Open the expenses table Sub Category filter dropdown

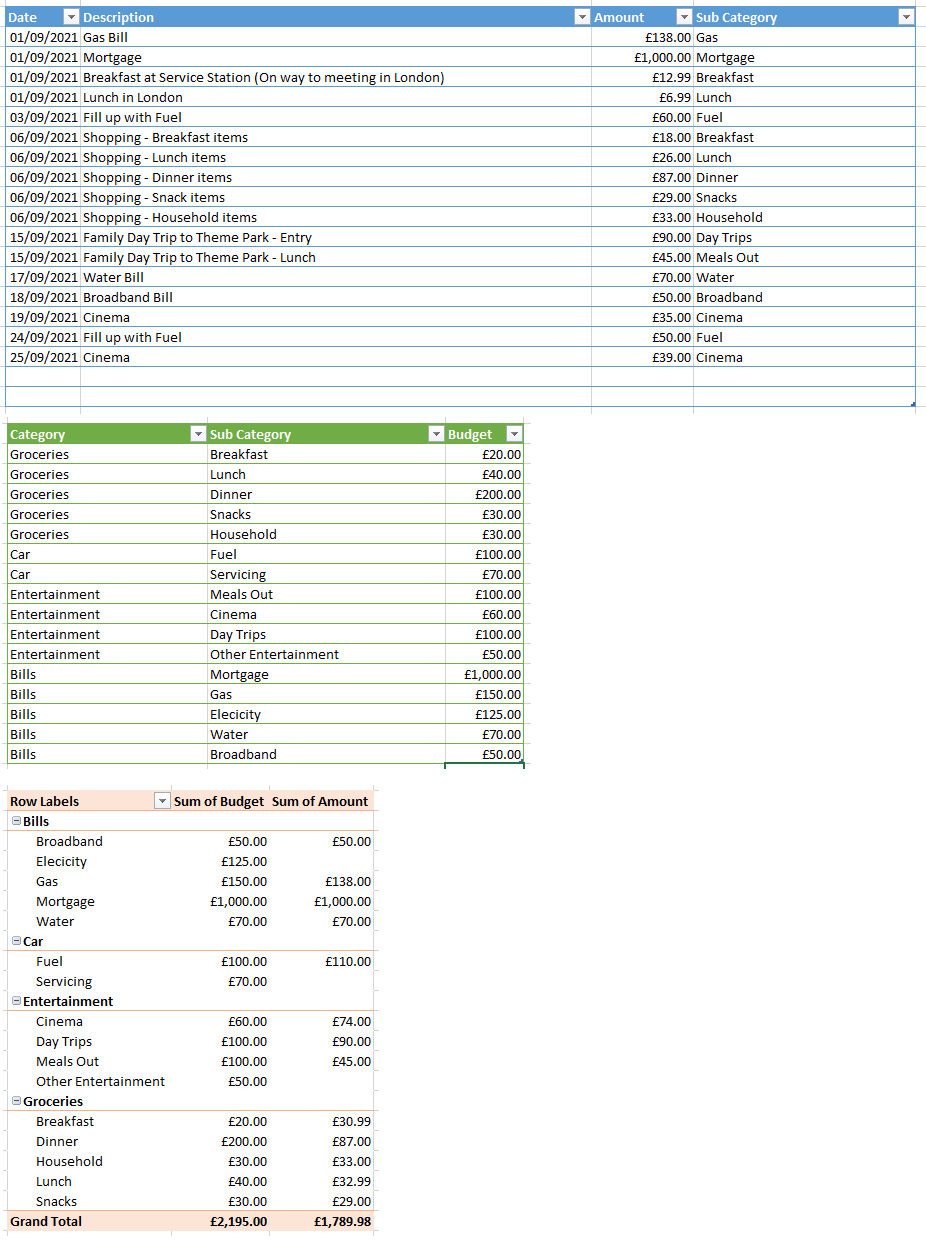[906, 17]
